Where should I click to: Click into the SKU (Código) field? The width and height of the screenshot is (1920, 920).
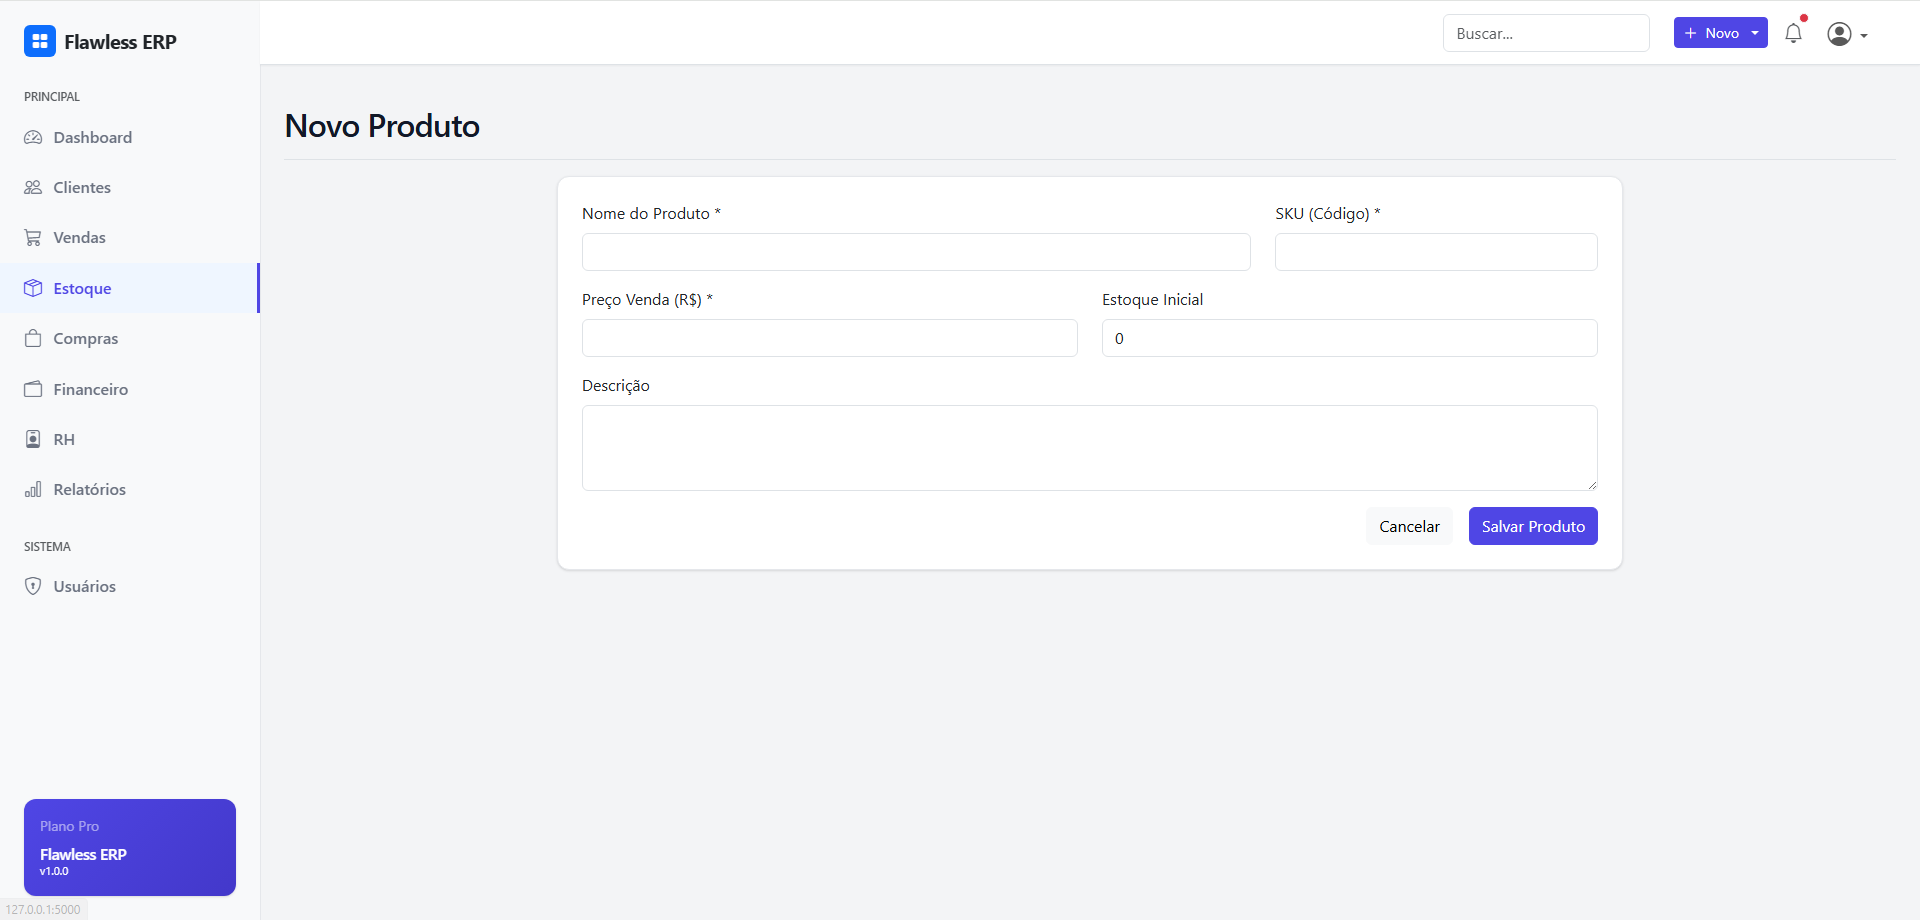(x=1435, y=252)
